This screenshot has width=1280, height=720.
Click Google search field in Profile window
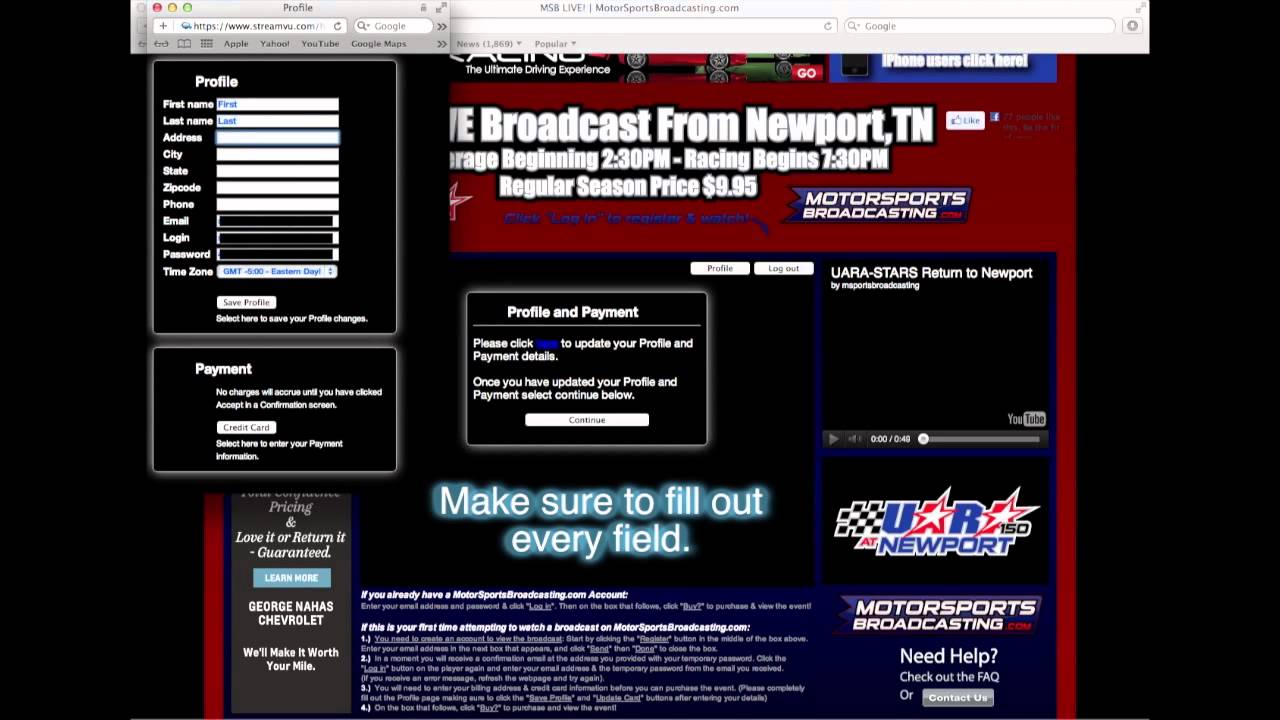pos(393,26)
